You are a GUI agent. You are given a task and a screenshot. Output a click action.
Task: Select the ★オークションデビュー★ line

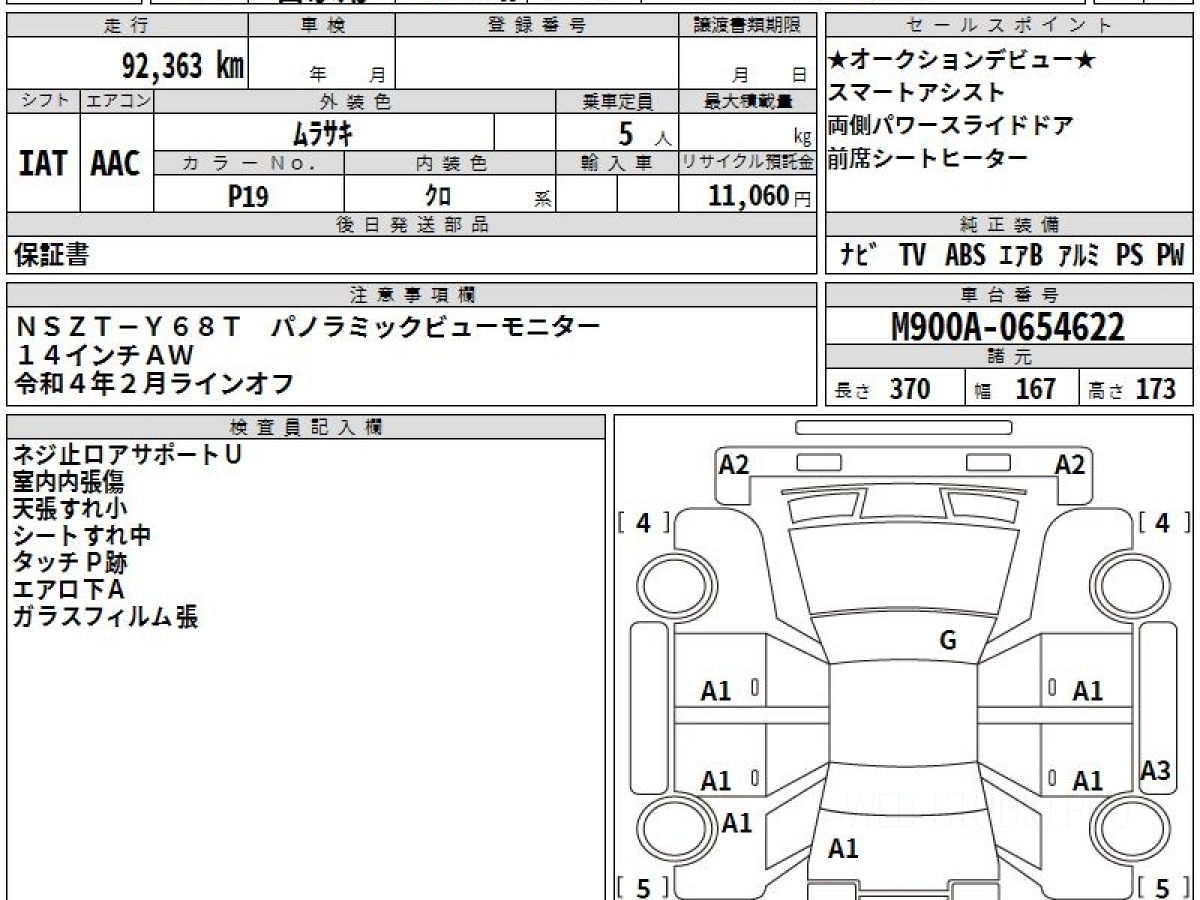(x=962, y=61)
